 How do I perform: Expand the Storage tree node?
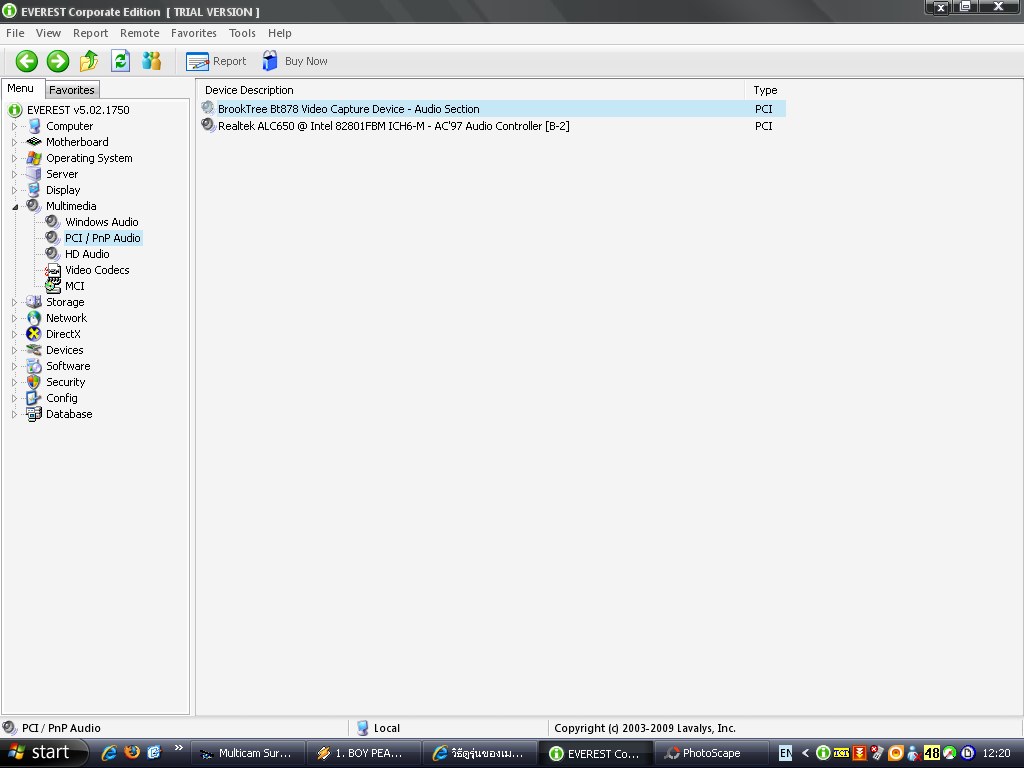pyautogui.click(x=14, y=302)
